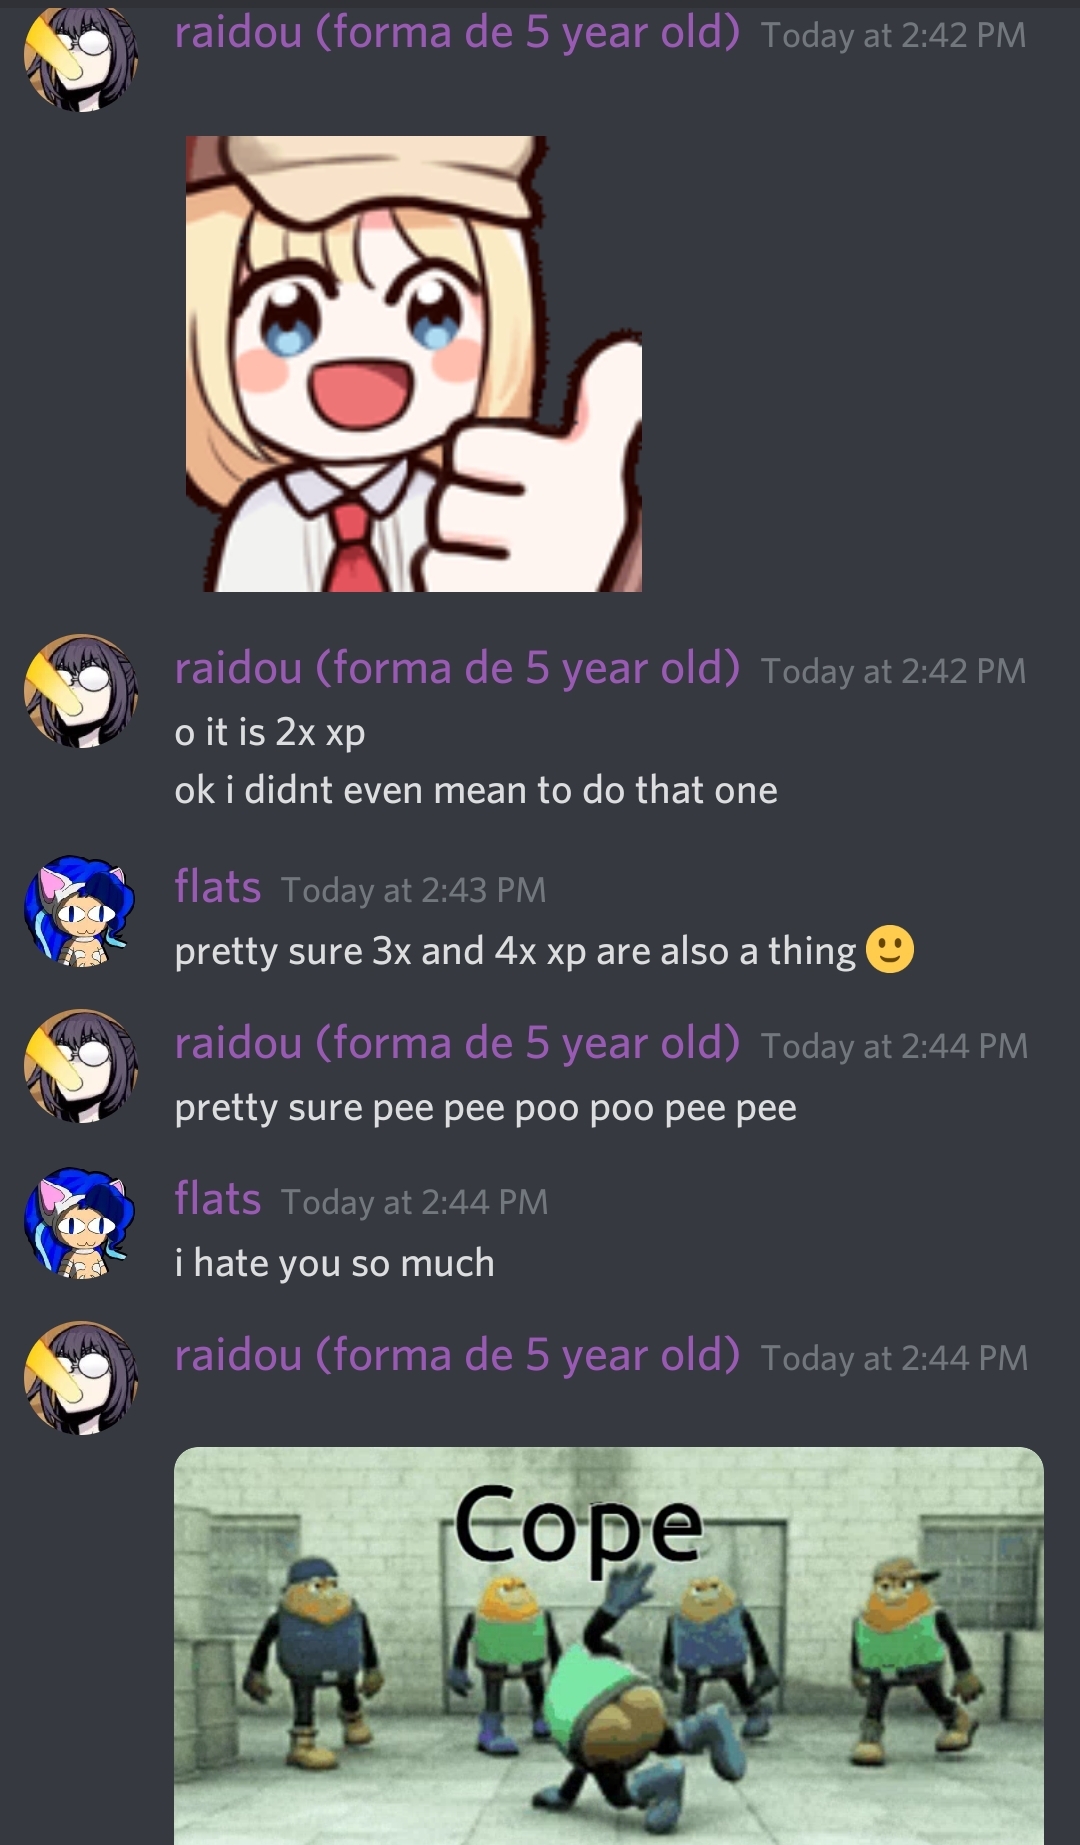The width and height of the screenshot is (1080, 1845).
Task: Open flats username at 2:43 PM
Action: pyautogui.click(x=218, y=887)
